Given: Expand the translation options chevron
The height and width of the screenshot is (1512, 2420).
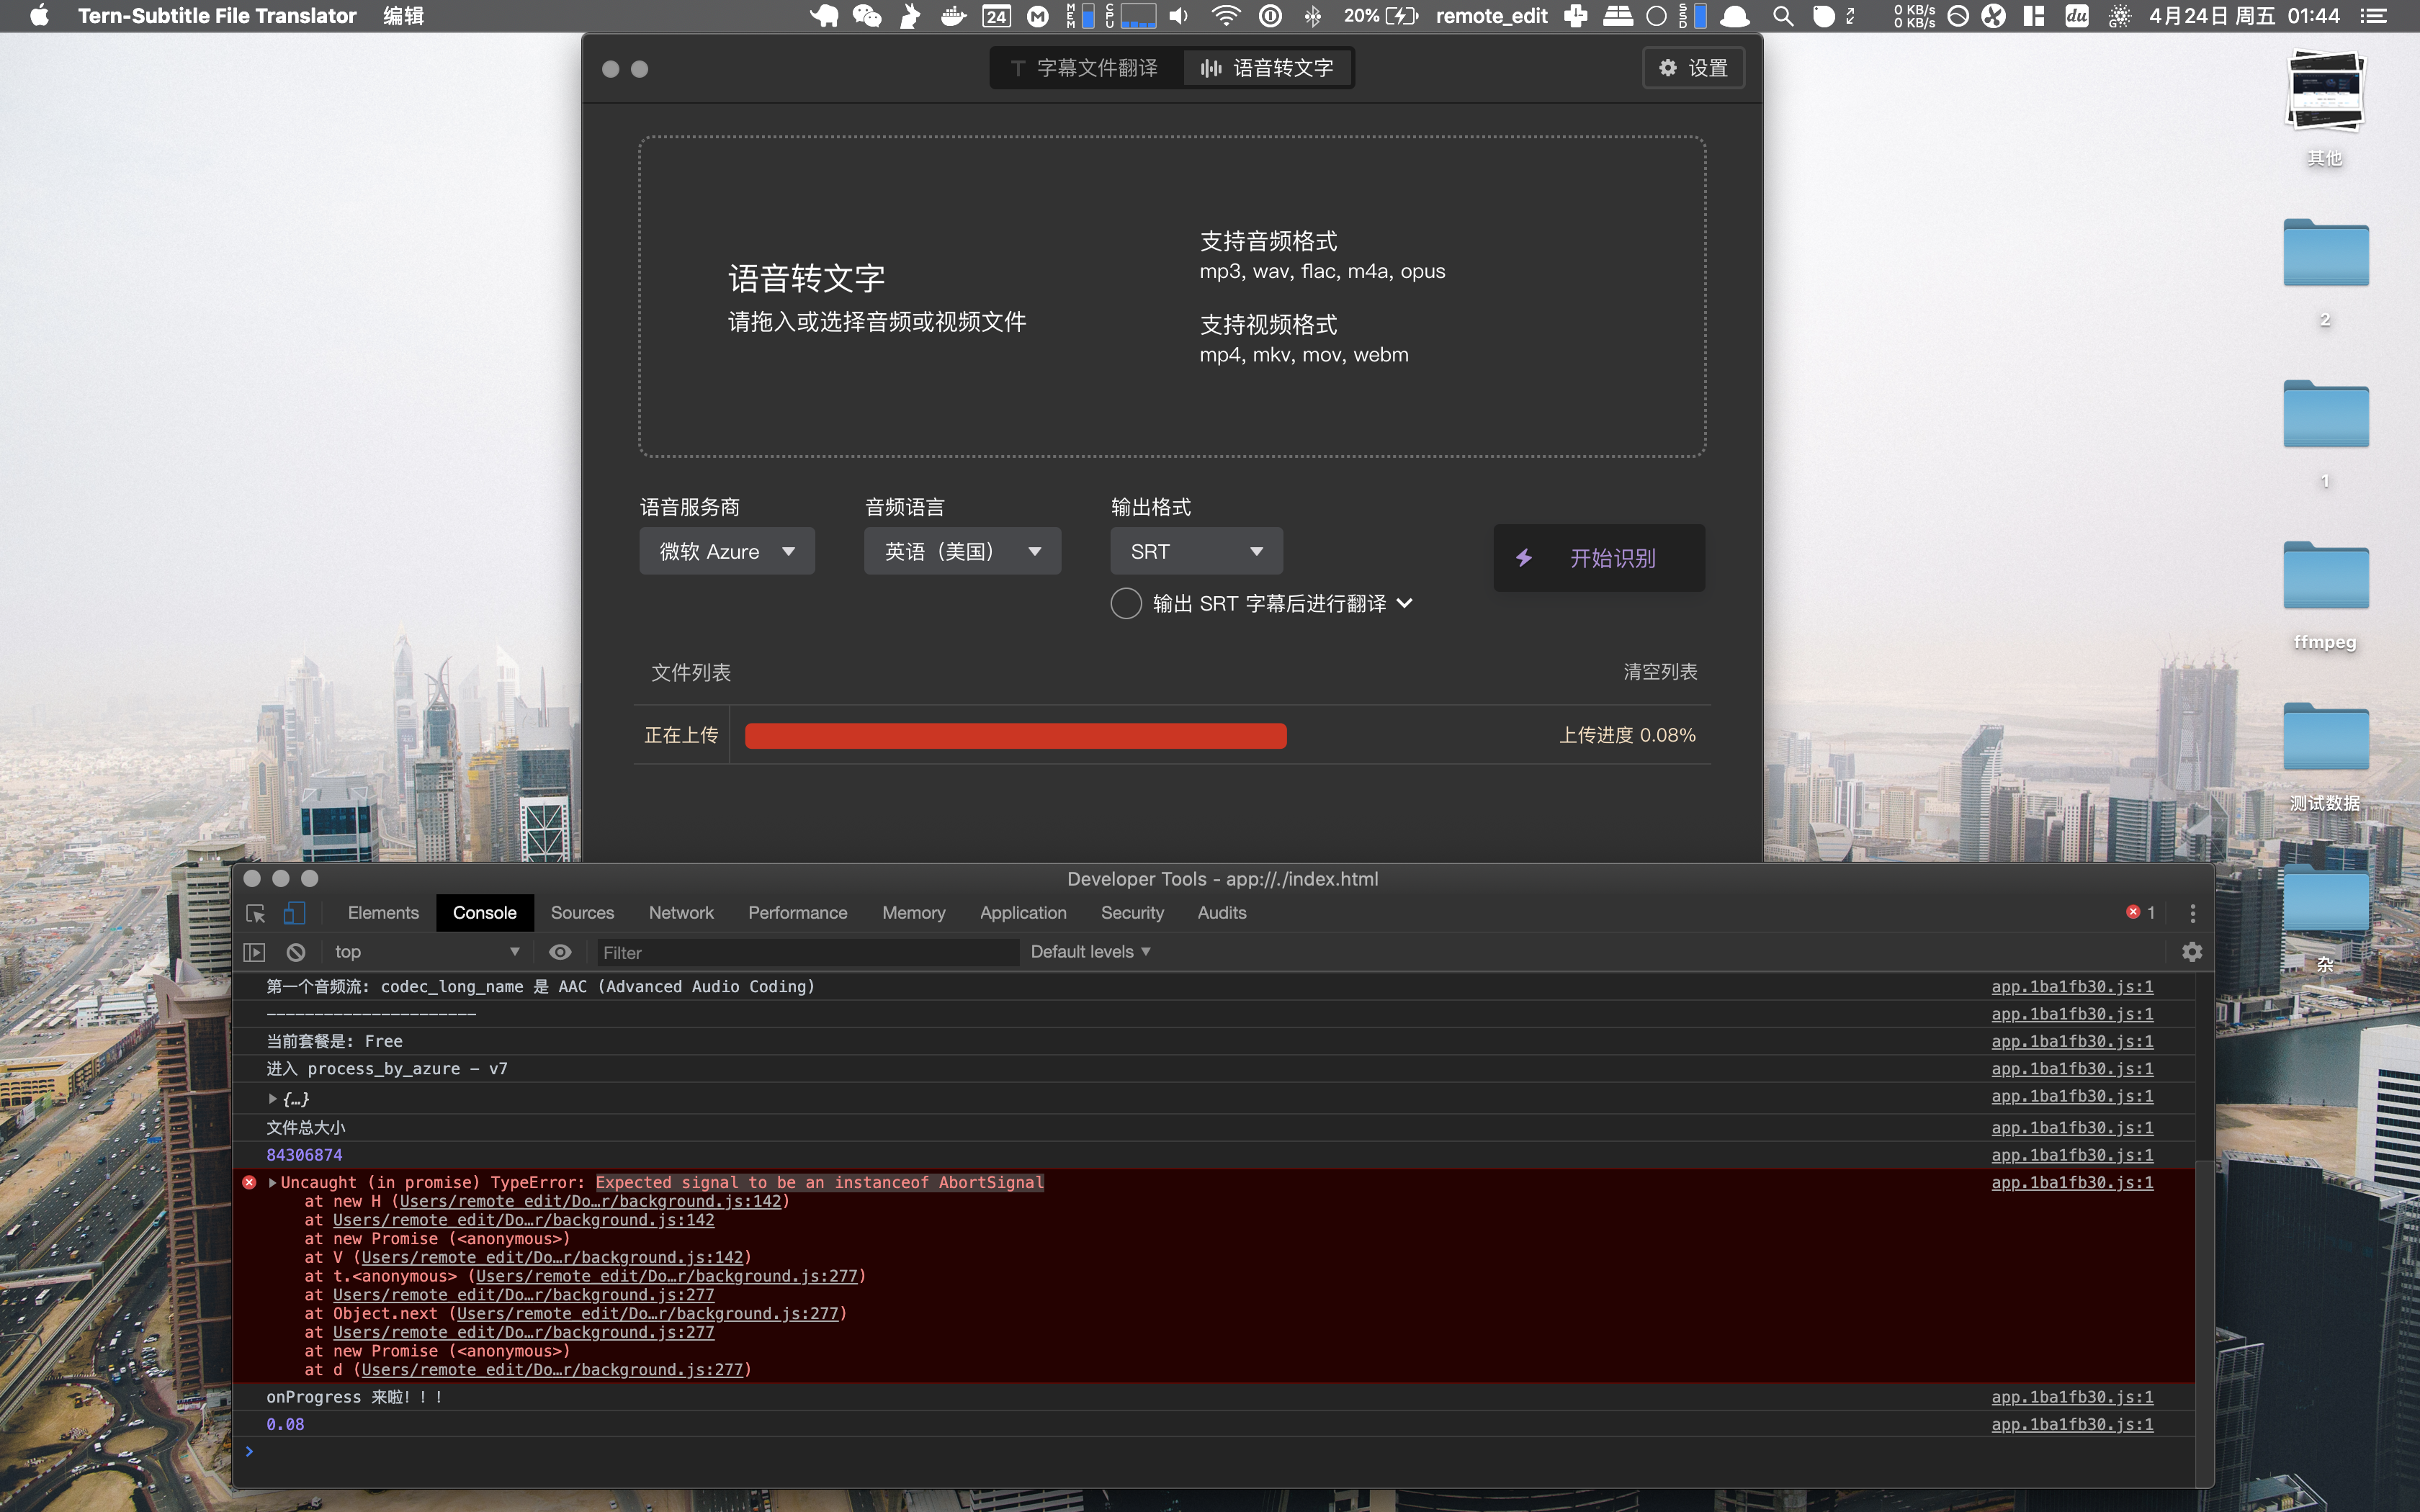Looking at the screenshot, I should point(1405,603).
